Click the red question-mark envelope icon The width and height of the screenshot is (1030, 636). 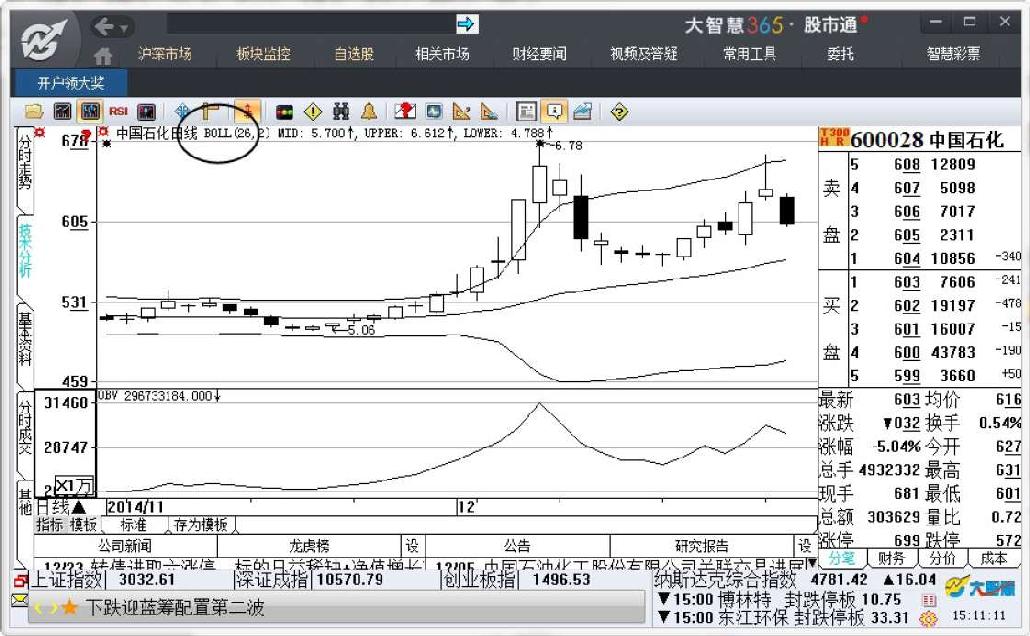(x=405, y=112)
